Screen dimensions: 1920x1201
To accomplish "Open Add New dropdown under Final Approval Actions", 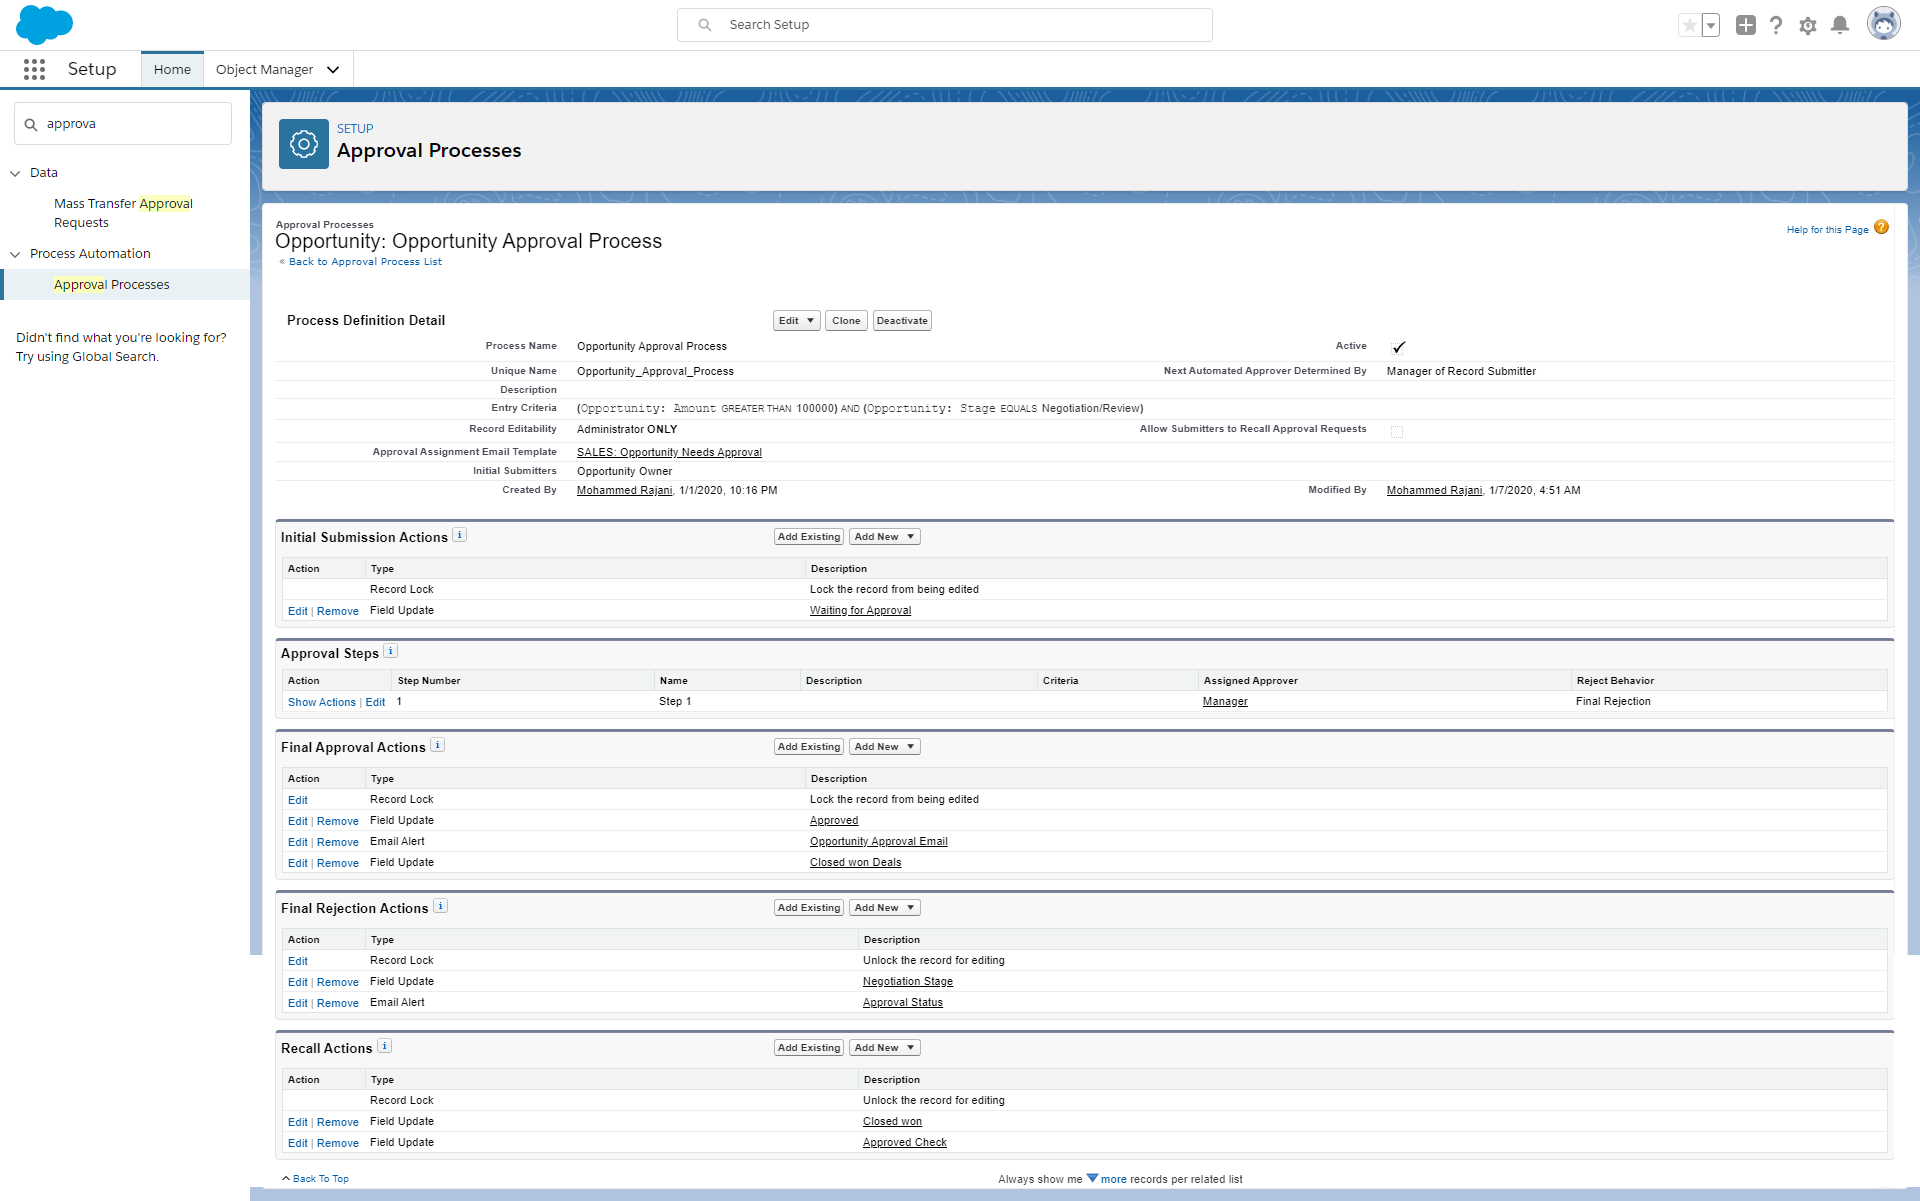I will [884, 747].
